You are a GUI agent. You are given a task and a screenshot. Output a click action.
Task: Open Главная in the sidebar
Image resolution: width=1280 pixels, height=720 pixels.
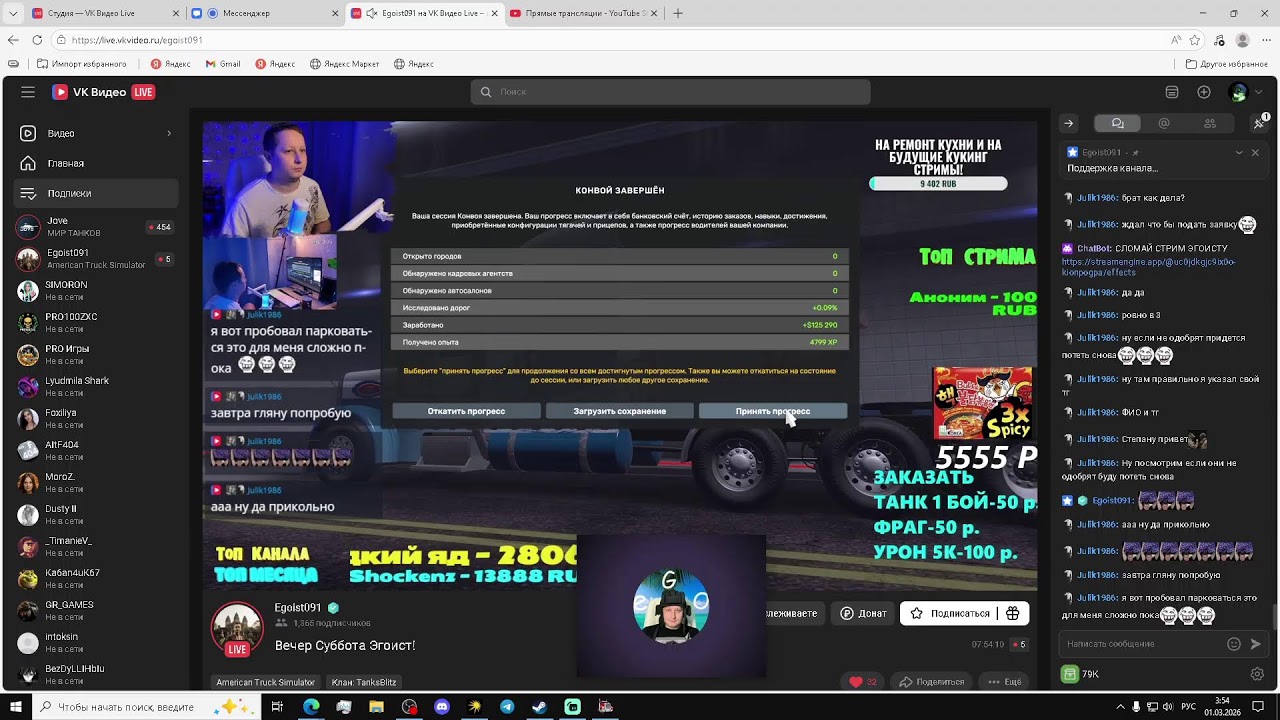[x=98, y=163]
